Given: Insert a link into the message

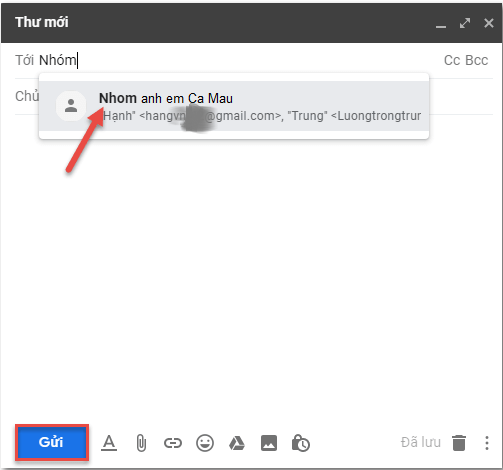Looking at the screenshot, I should click(173, 443).
